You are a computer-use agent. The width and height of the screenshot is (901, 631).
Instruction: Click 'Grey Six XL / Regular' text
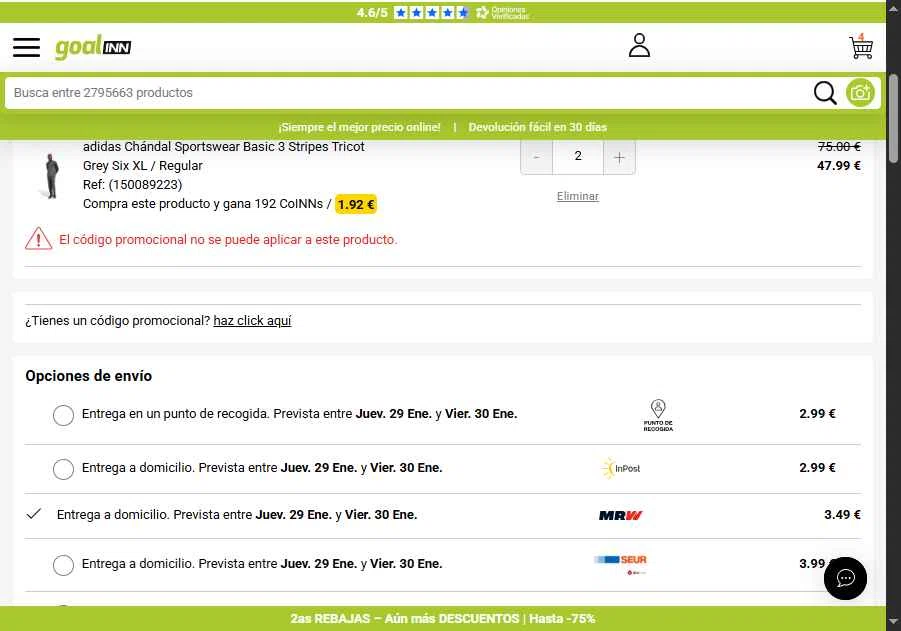point(143,166)
